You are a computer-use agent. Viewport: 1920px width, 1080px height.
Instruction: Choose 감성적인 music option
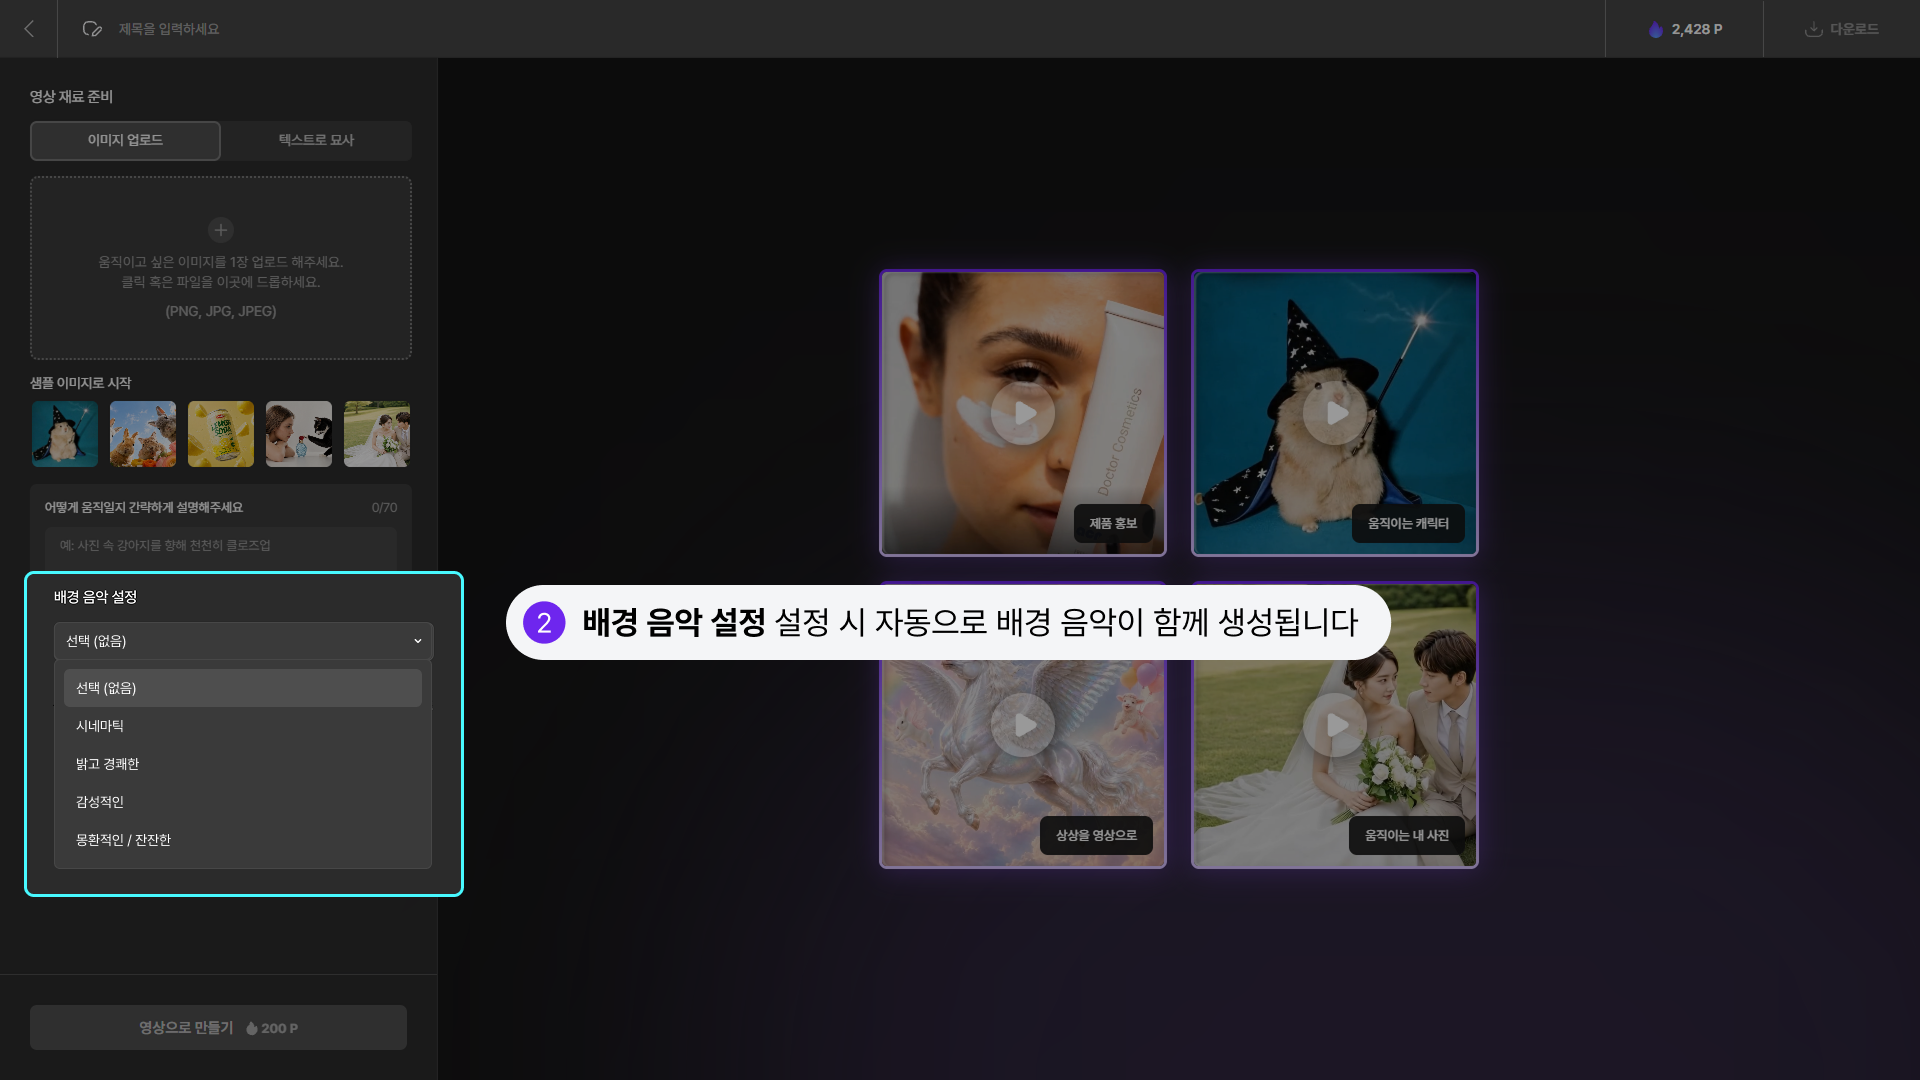click(243, 802)
